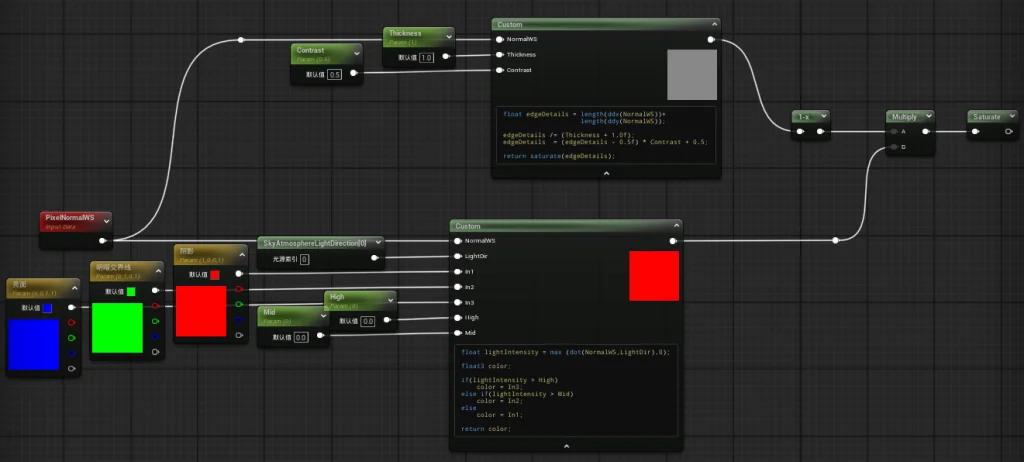This screenshot has width=1024, height=462.
Task: Open the small green default swatch on 明暗交界线
Action: [131, 291]
